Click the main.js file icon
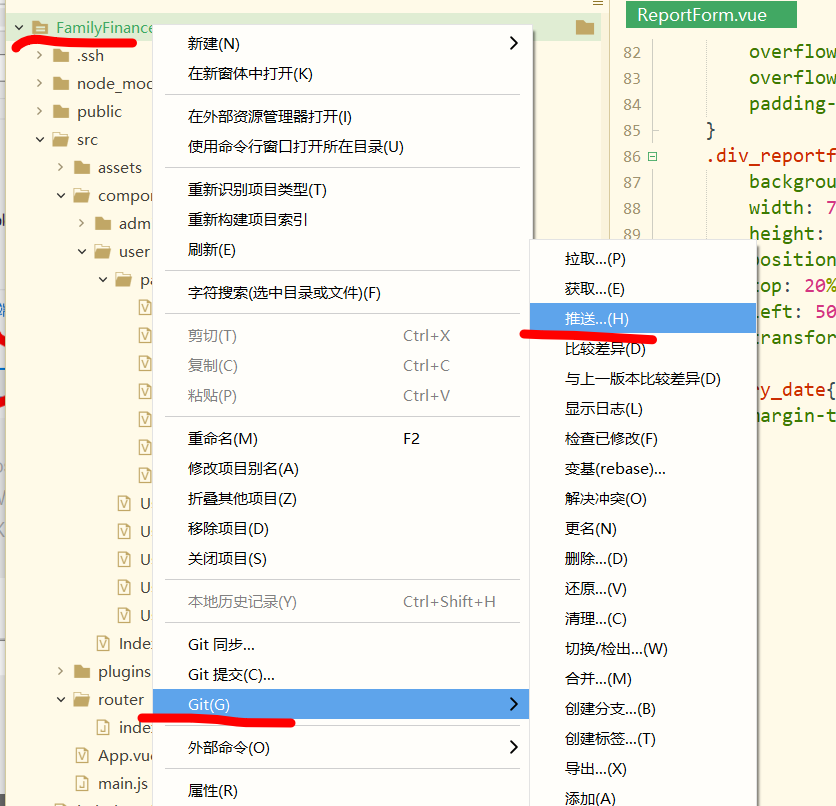836x806 pixels. pyautogui.click(x=84, y=783)
